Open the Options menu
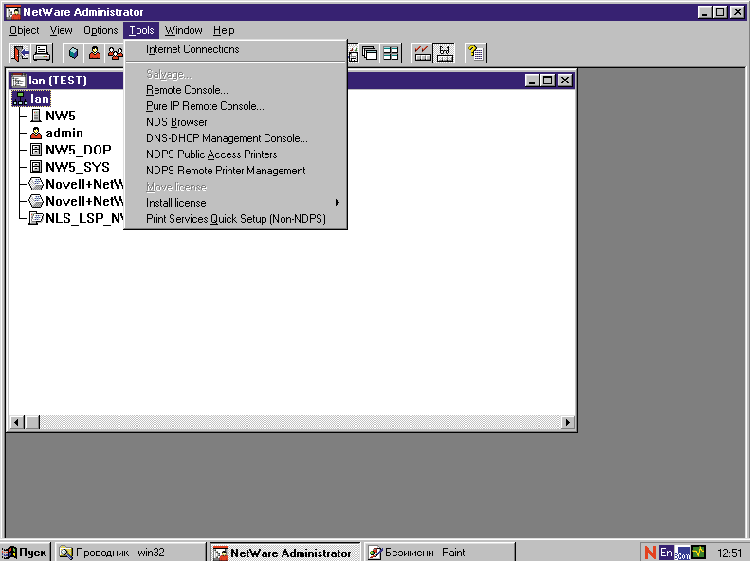This screenshot has height=562, width=750. 100,31
